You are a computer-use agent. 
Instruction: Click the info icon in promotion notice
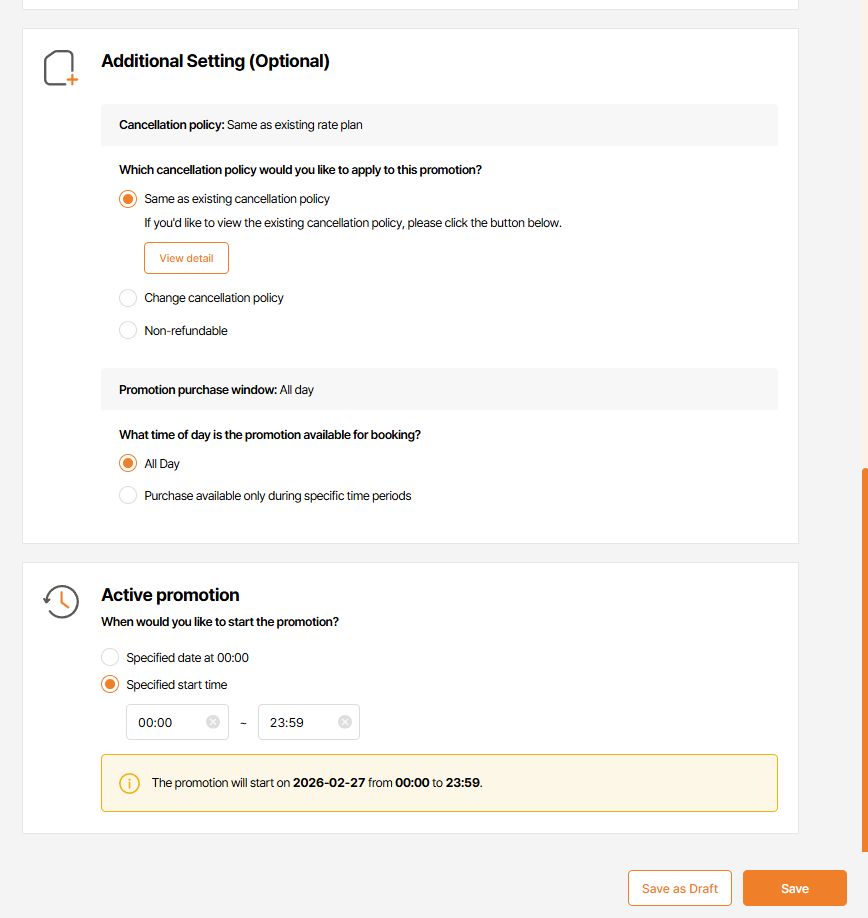coord(129,783)
